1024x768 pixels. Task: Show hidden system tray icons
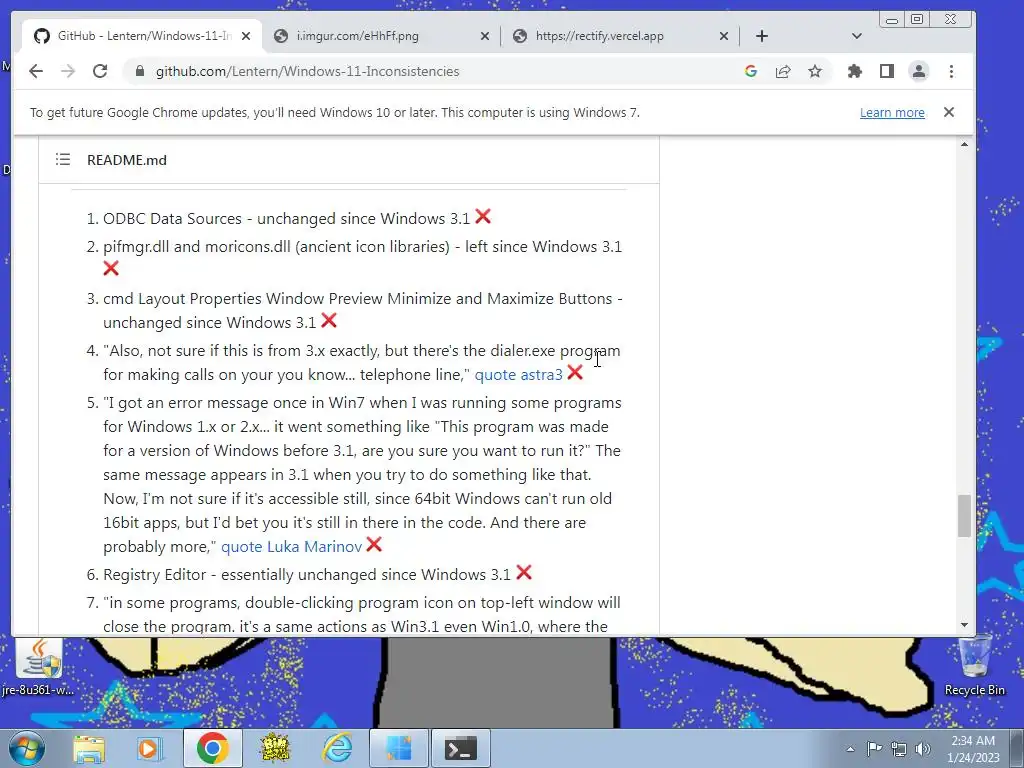[x=850, y=749]
